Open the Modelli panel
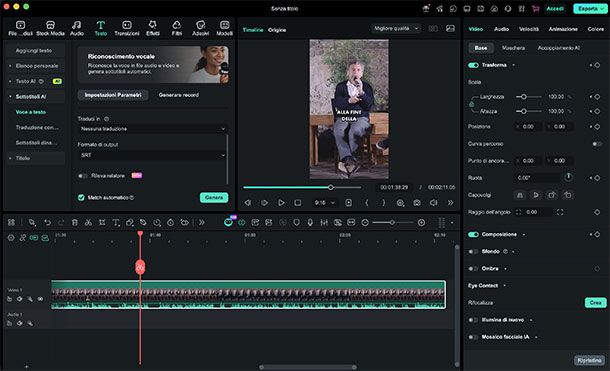 [224, 28]
